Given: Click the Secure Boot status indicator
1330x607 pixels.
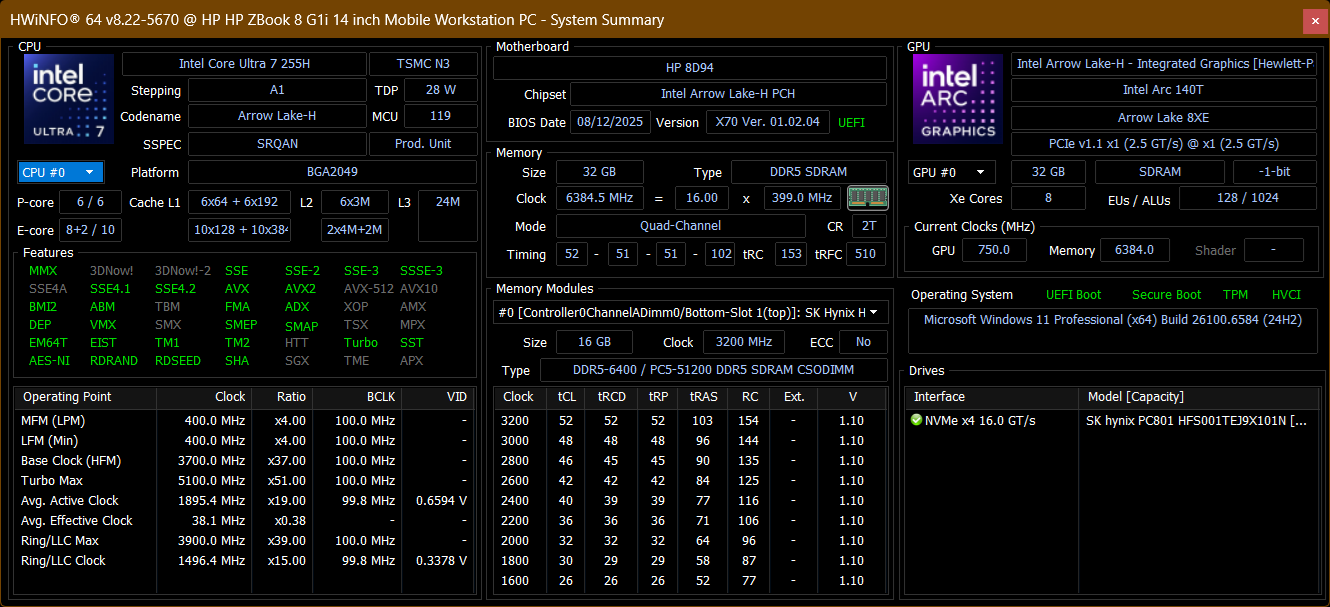Looking at the screenshot, I should (1166, 295).
